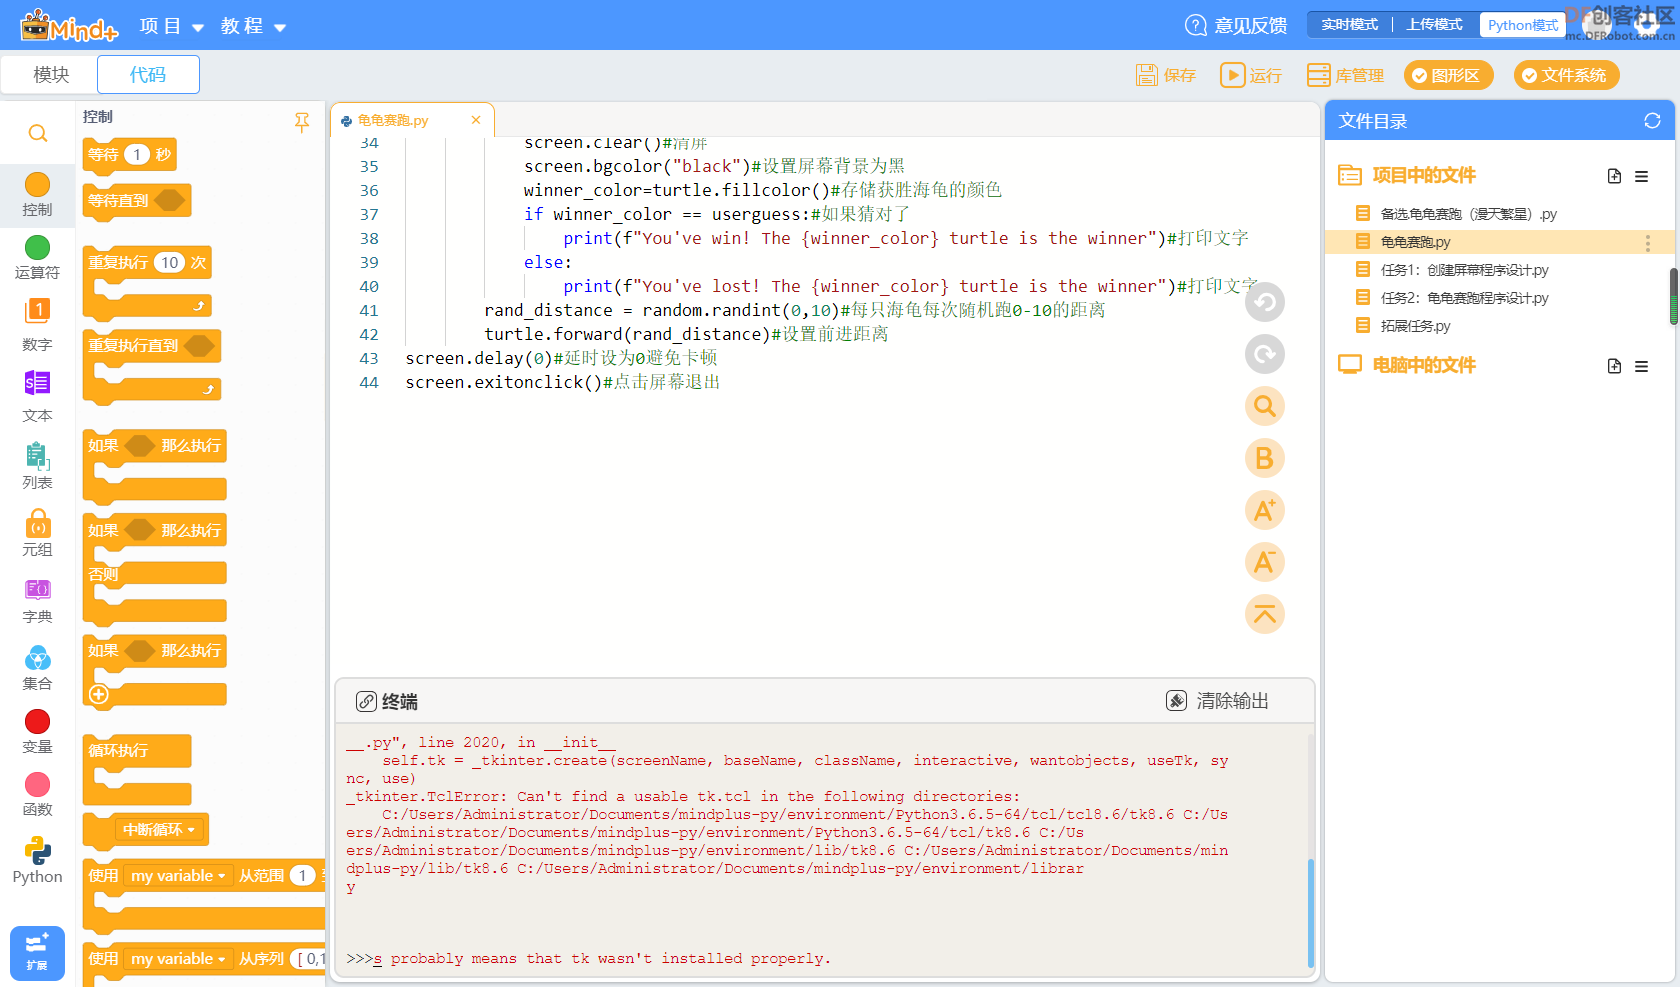Refresh the 文件目录 panel
The height and width of the screenshot is (987, 1680).
(x=1652, y=121)
